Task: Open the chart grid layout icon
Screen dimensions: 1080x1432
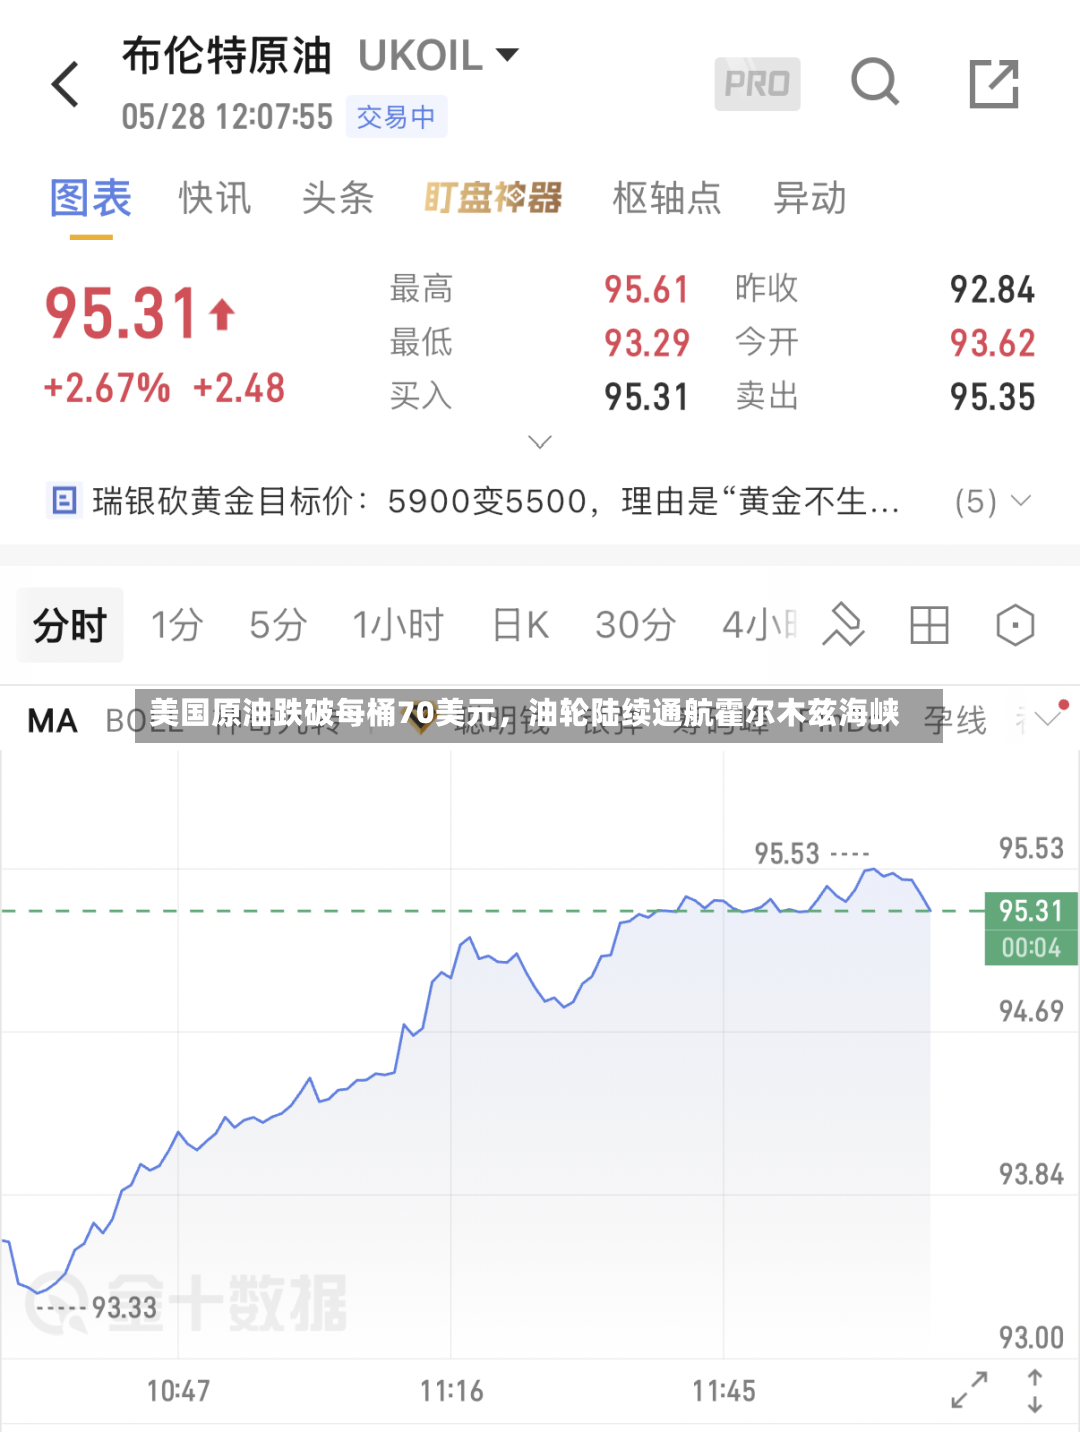Action: [929, 626]
